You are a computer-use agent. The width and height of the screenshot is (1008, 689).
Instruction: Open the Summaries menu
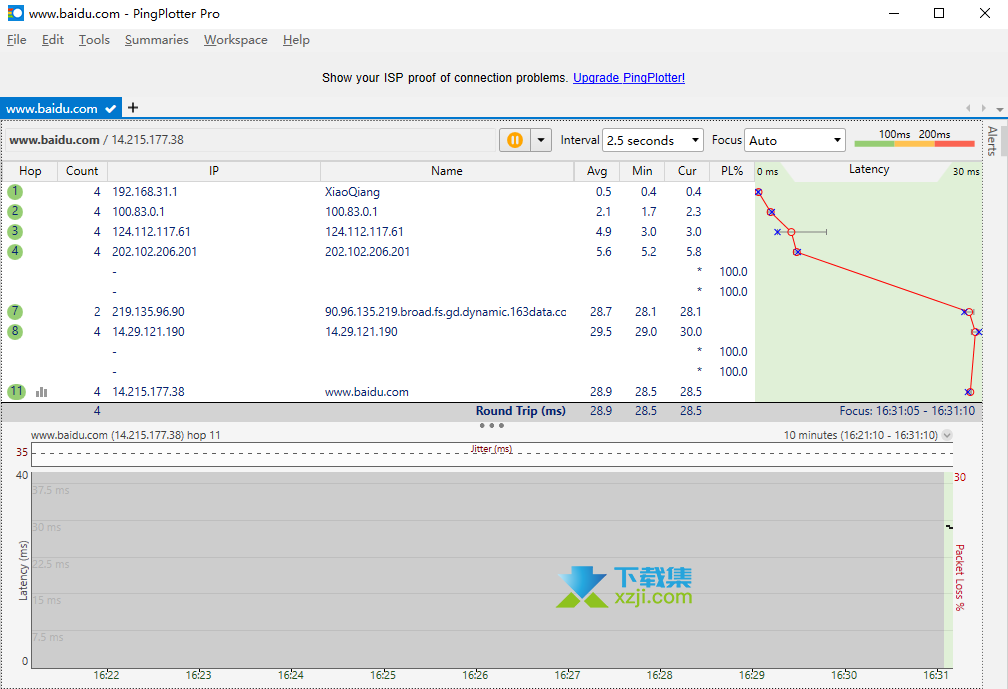pos(157,40)
